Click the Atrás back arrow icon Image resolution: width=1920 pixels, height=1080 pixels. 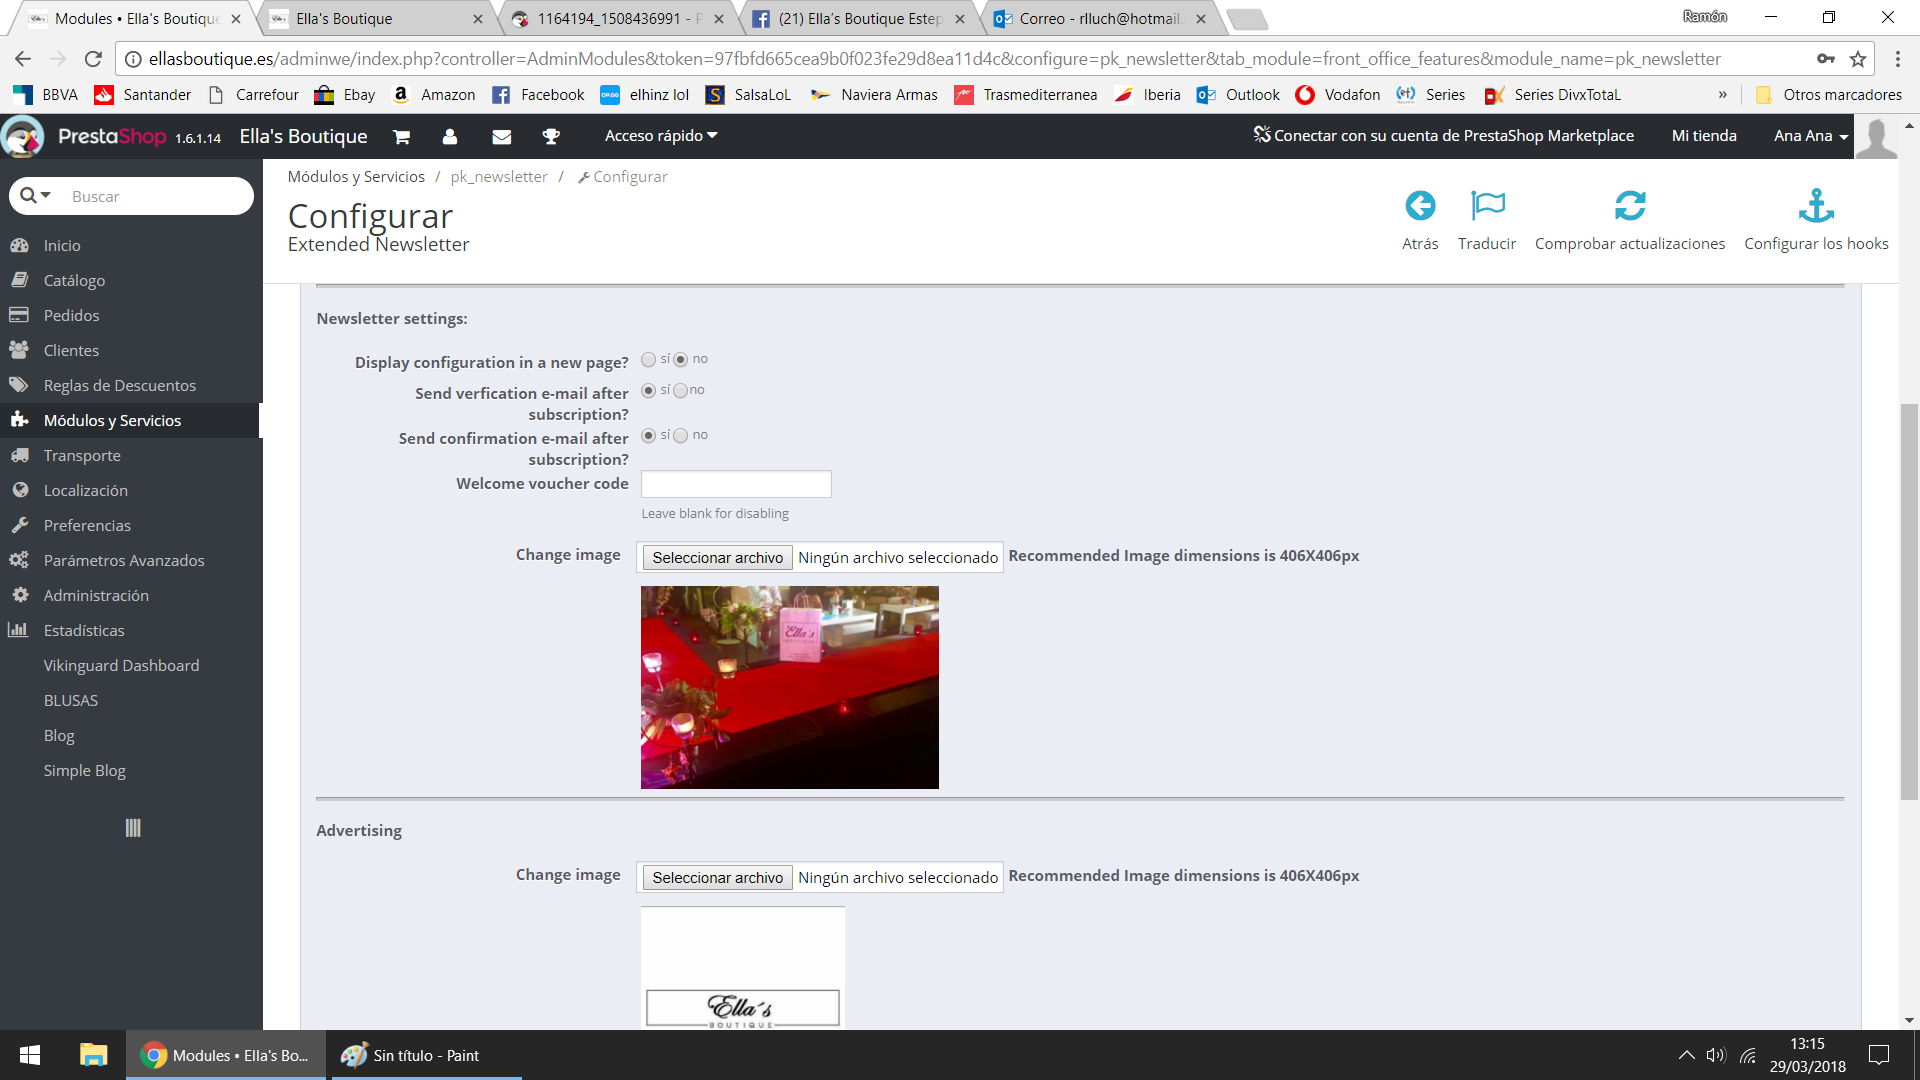(1420, 206)
